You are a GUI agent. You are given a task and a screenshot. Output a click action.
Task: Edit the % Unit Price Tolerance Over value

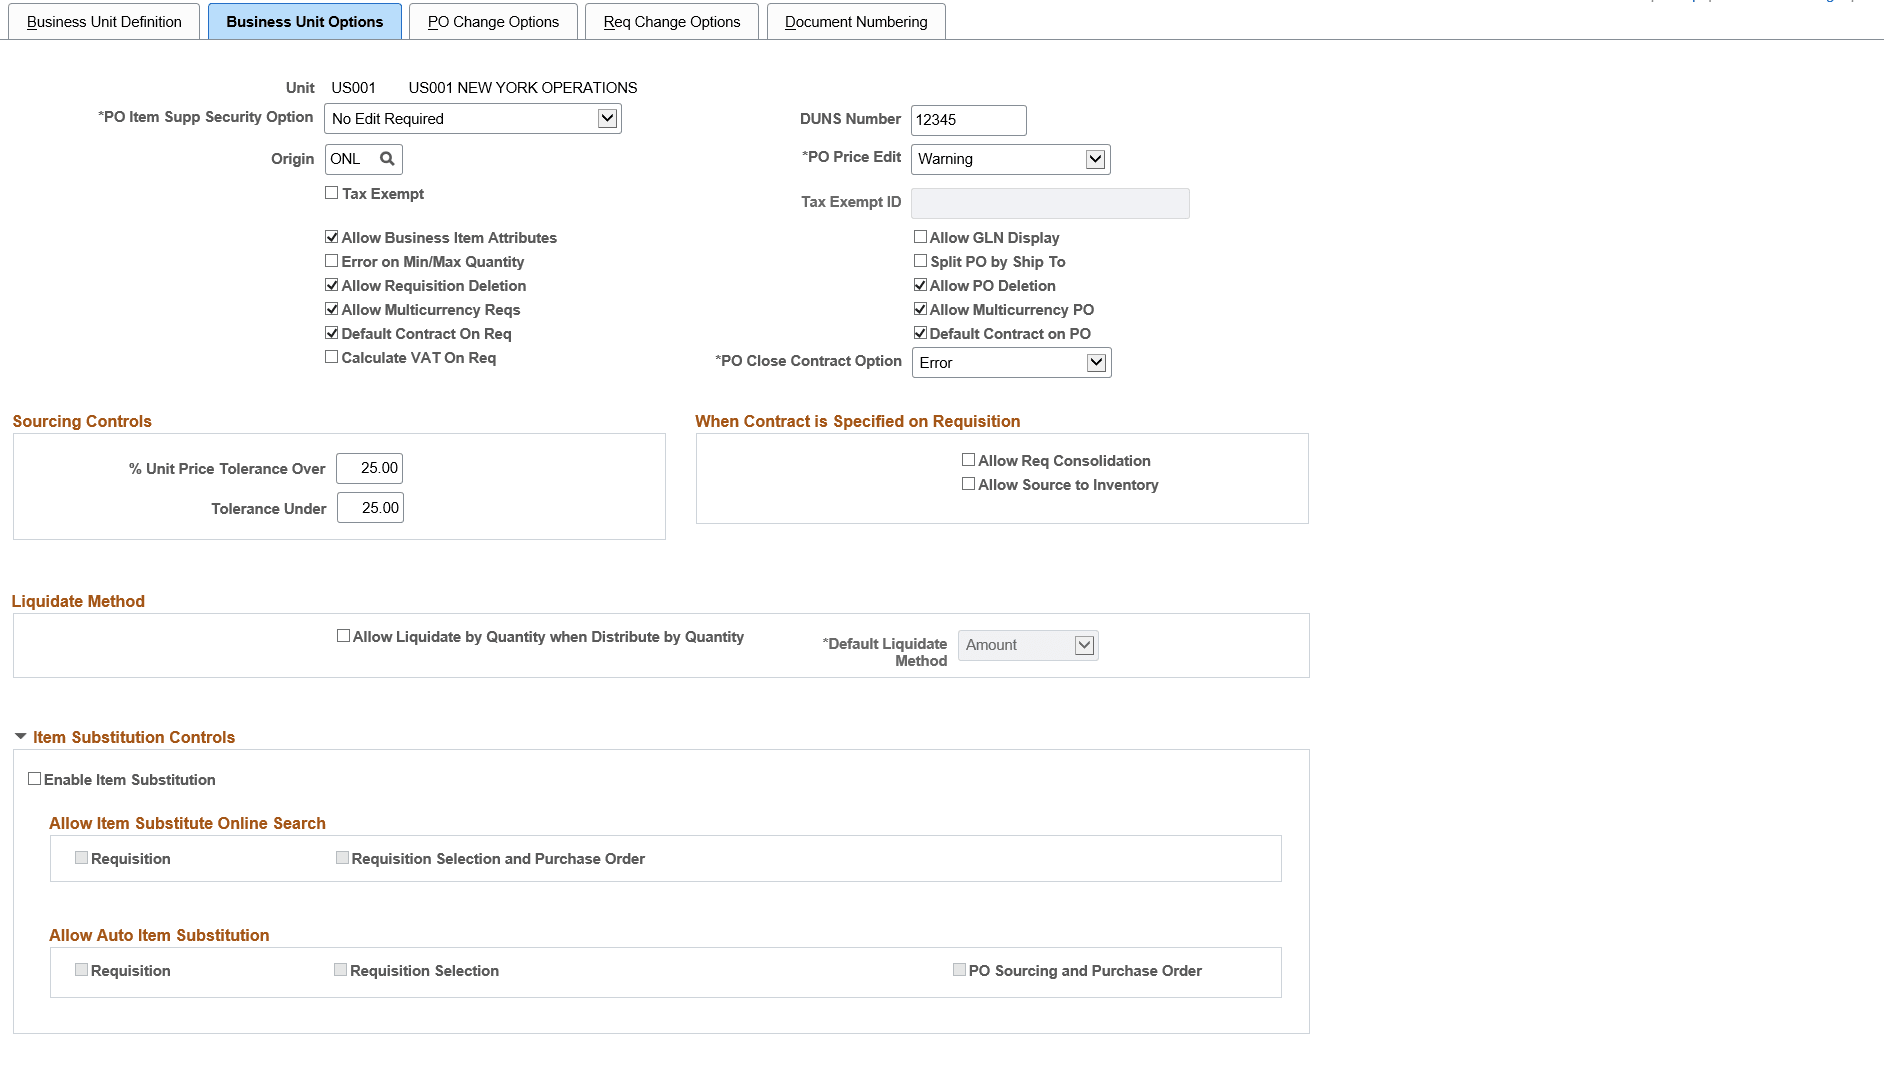click(x=369, y=467)
